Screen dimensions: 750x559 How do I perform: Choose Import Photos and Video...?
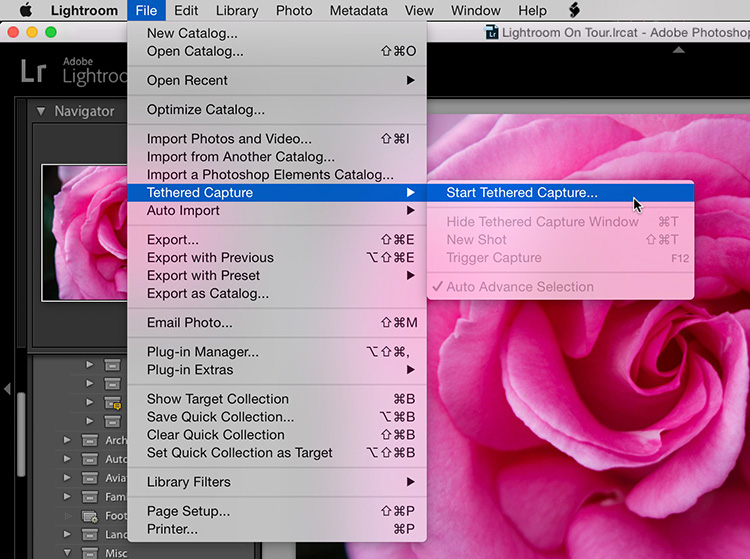(277, 139)
